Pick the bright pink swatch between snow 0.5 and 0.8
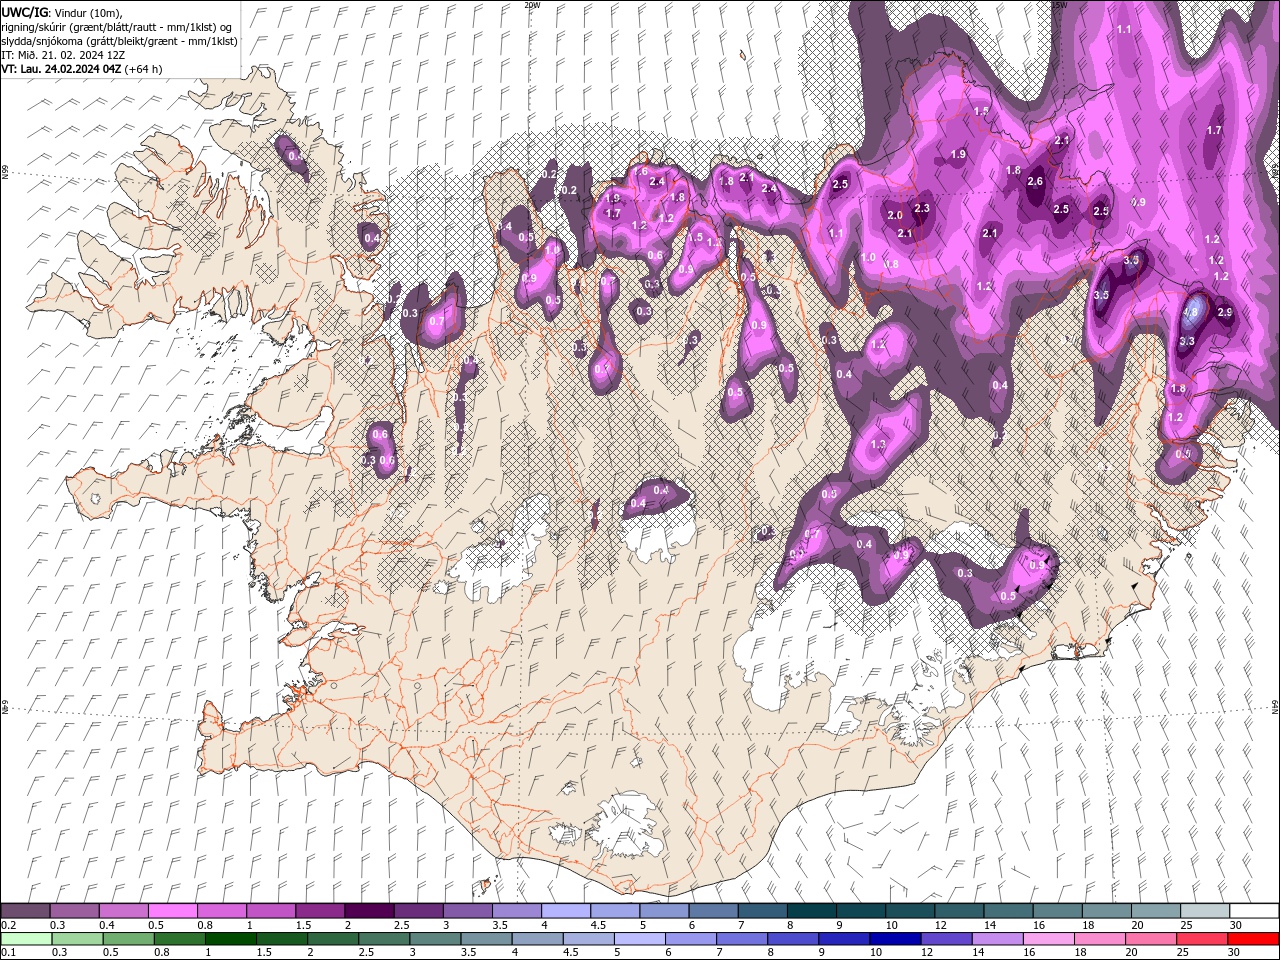 click(172, 911)
